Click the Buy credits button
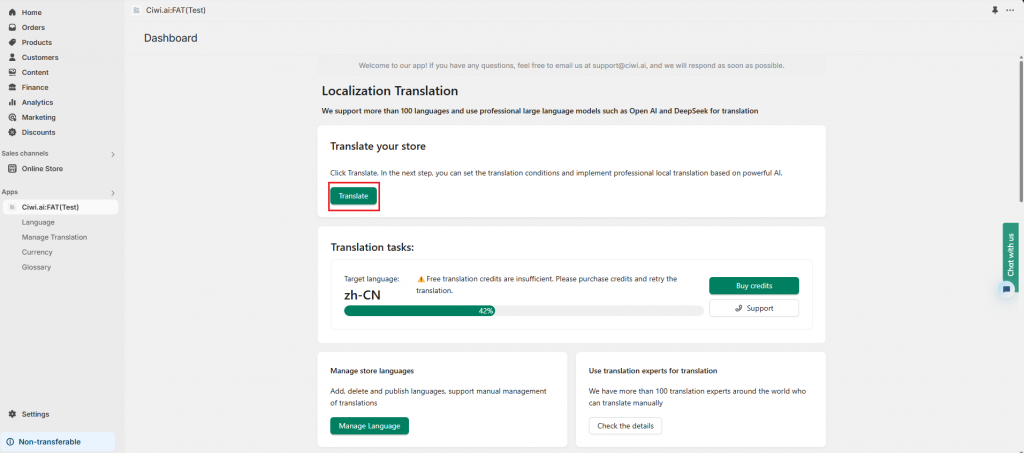 coord(753,286)
